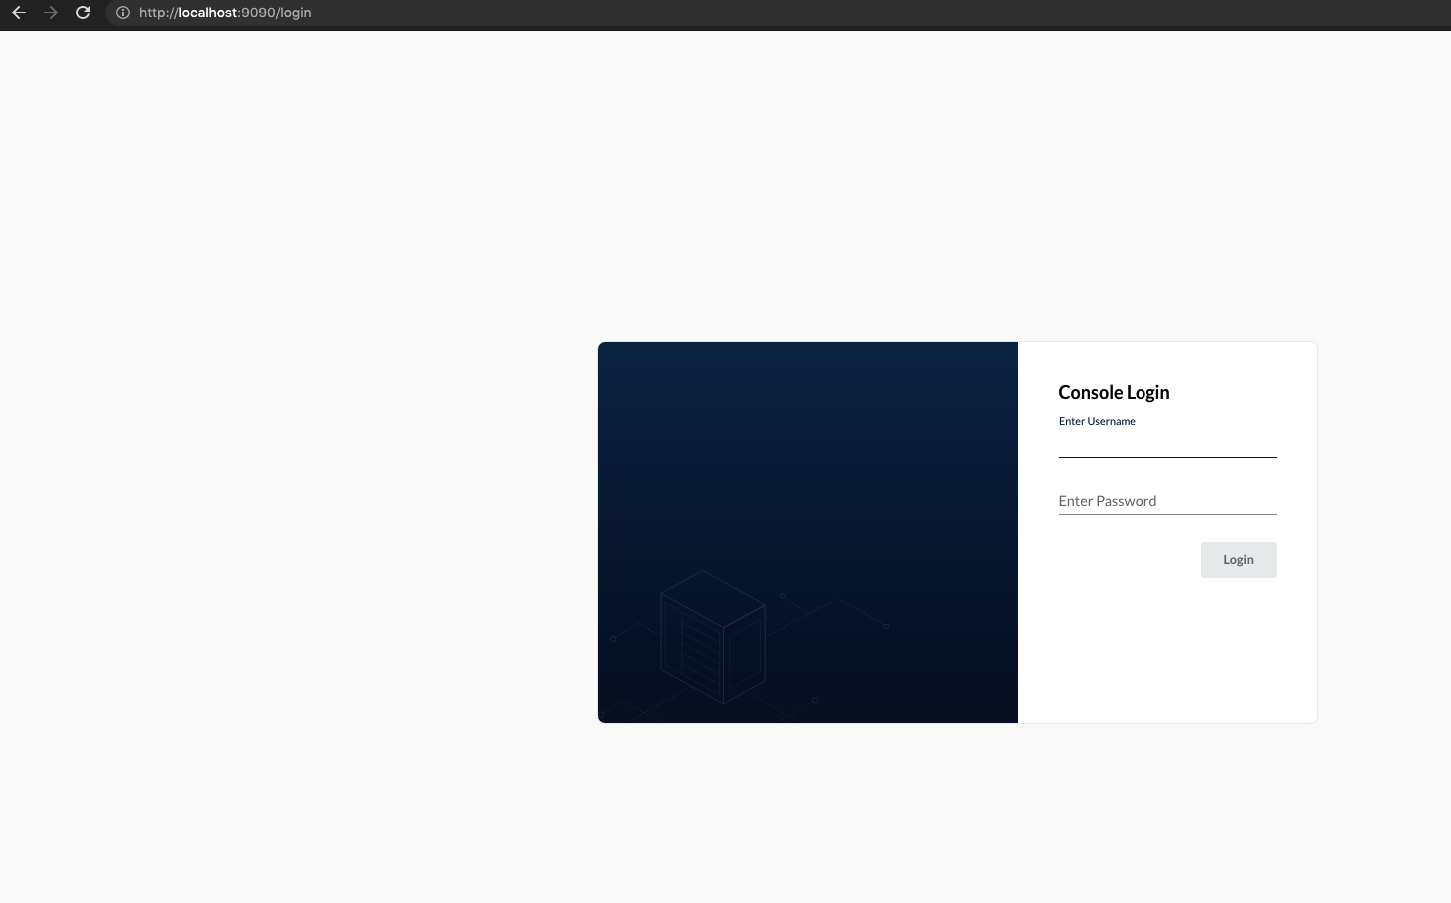Click the Login button
This screenshot has height=903, width=1451.
[x=1238, y=560]
